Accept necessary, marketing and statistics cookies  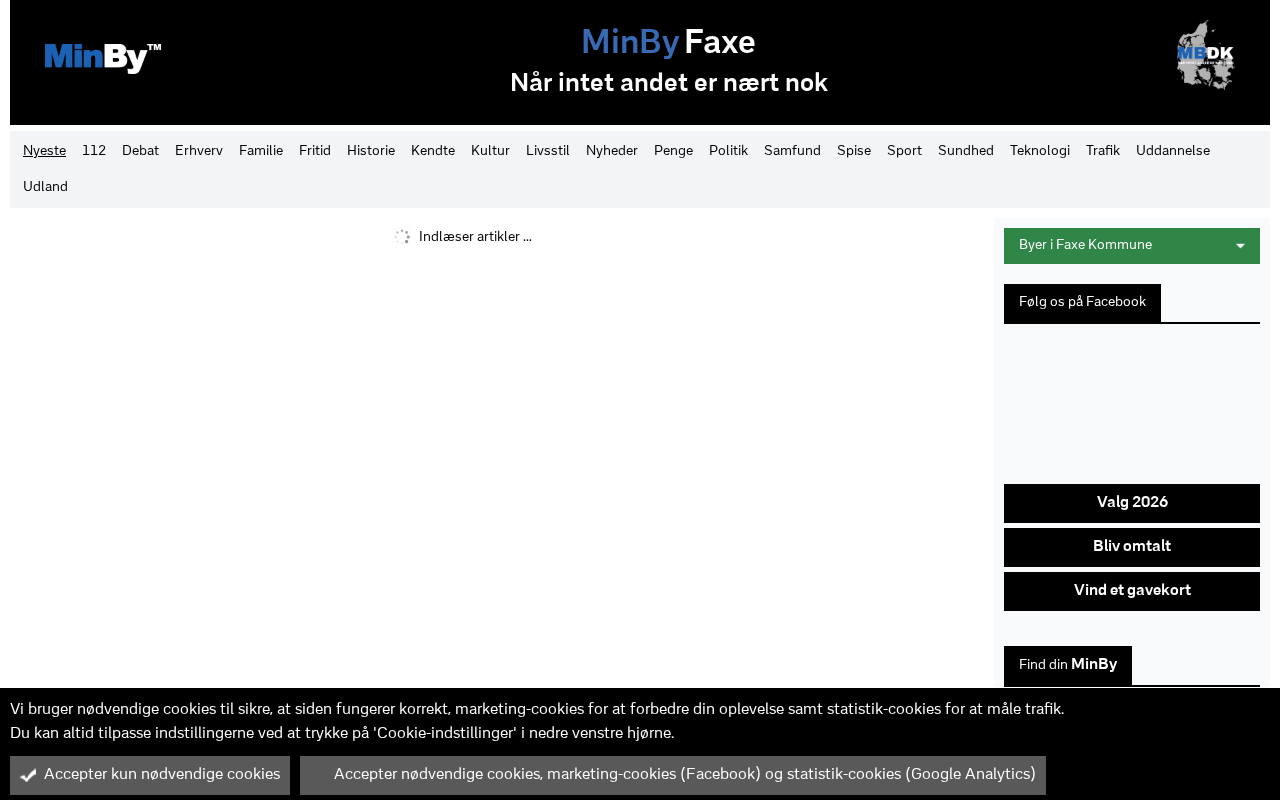(673, 775)
